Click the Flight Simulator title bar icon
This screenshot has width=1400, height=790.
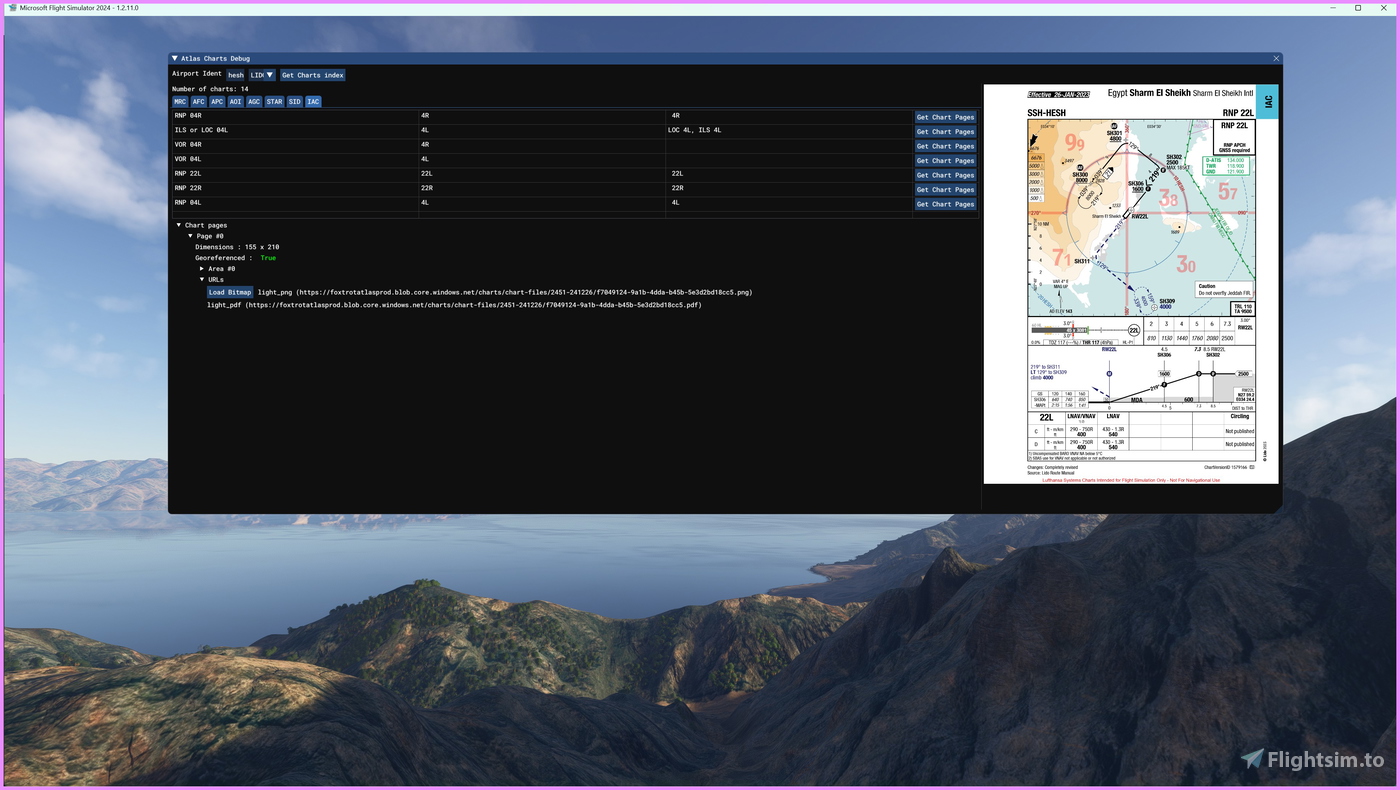point(11,7)
